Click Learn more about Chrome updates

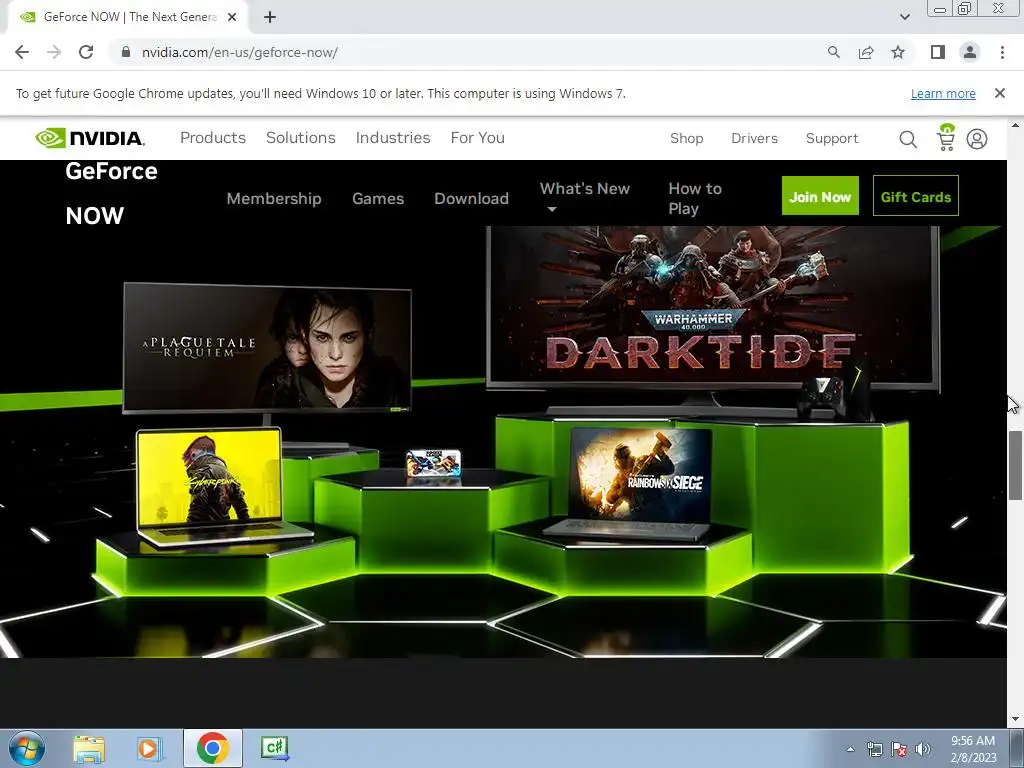point(943,93)
